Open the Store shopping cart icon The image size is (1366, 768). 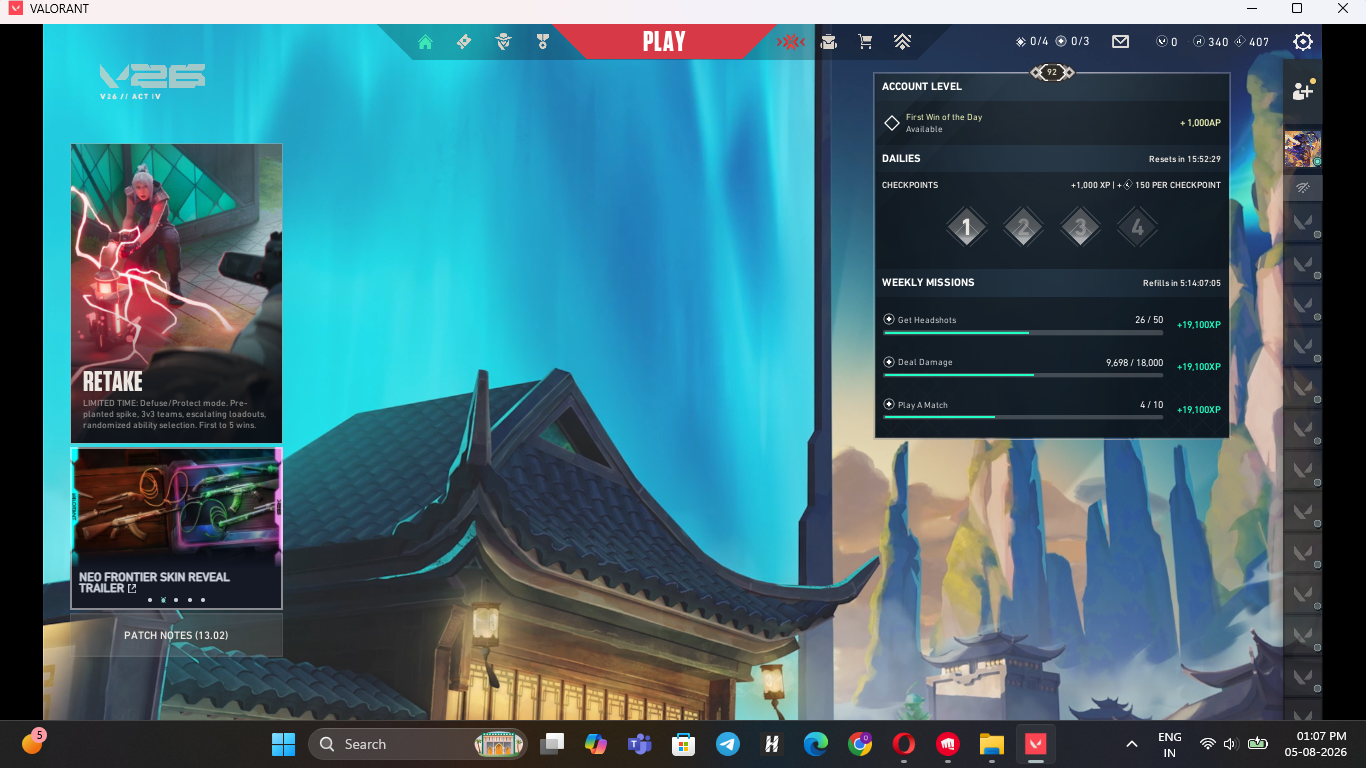865,42
